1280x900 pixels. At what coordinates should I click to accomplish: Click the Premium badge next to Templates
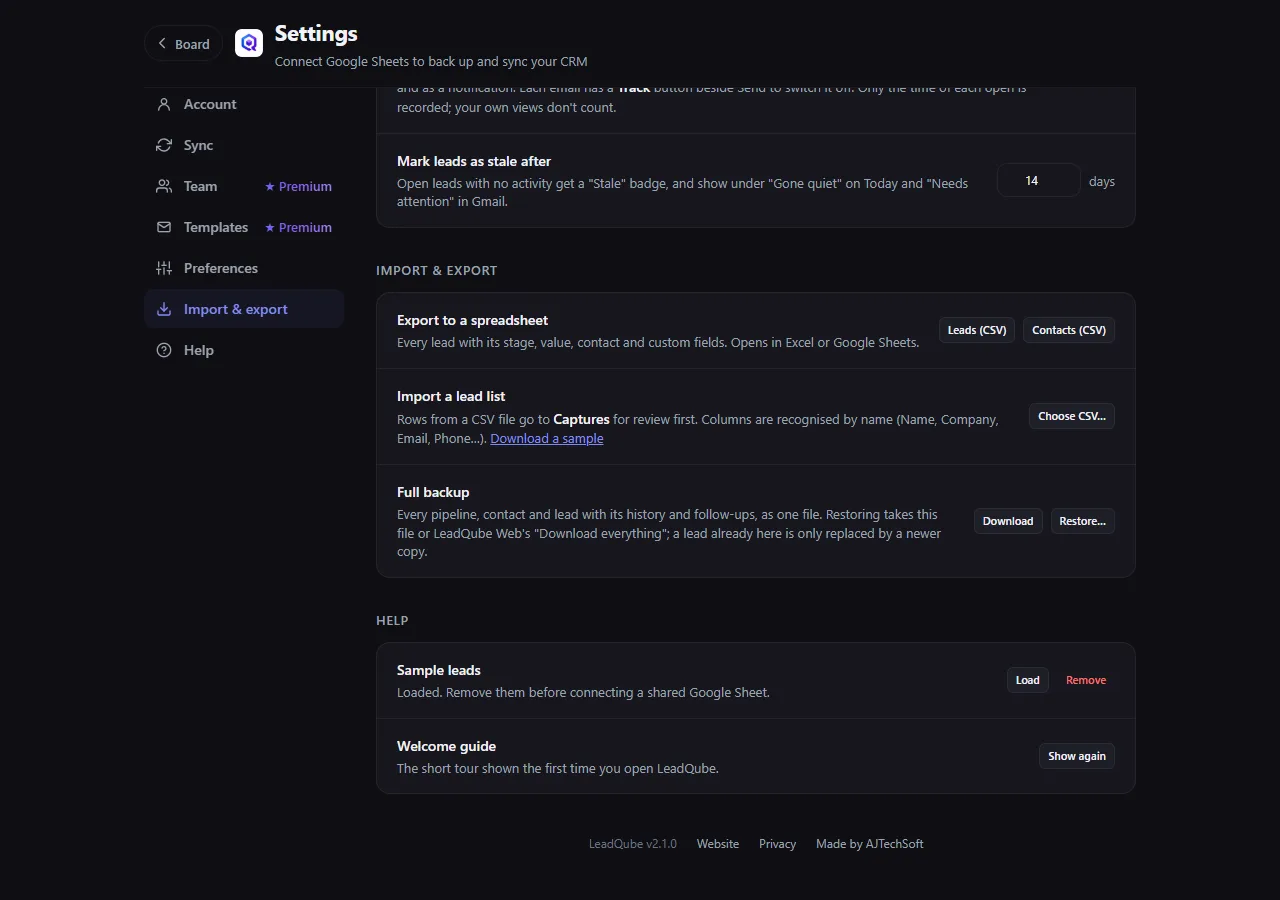298,227
